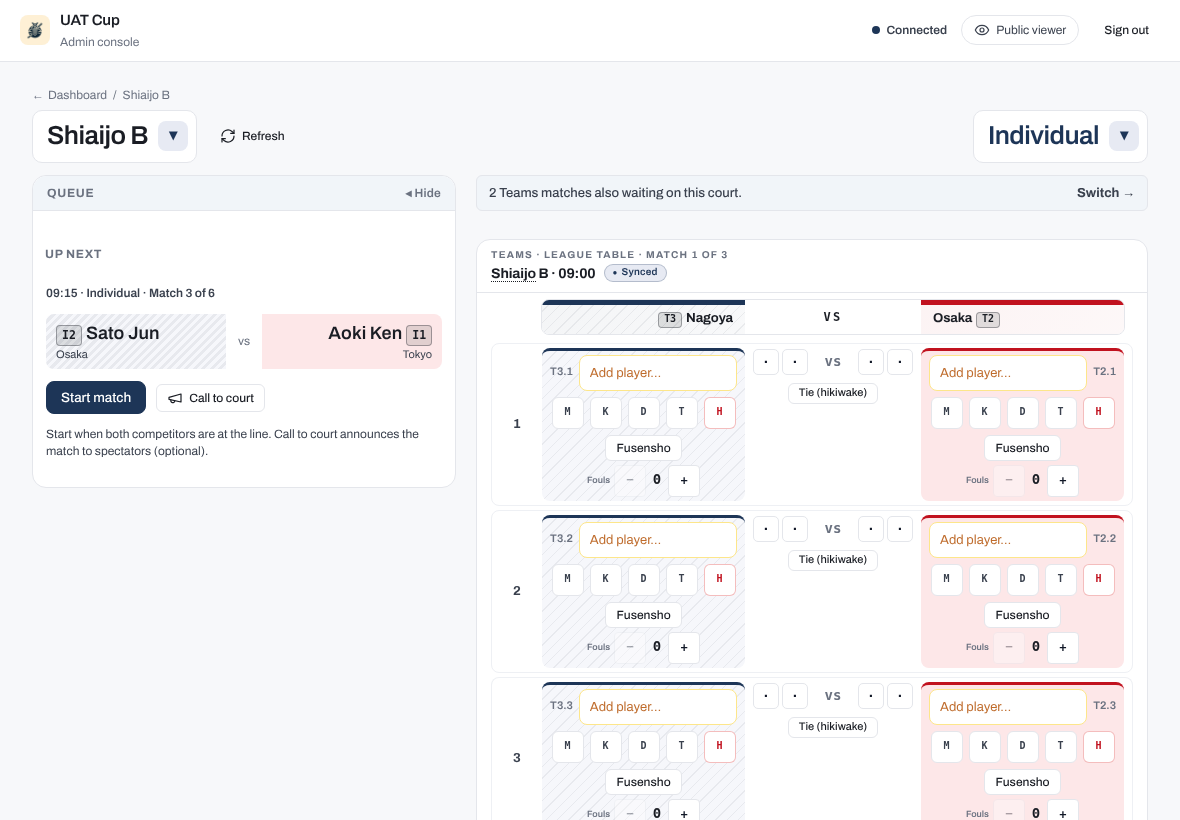Increase fouls for T3.1 with plus
This screenshot has height=820, width=1180.
(684, 480)
